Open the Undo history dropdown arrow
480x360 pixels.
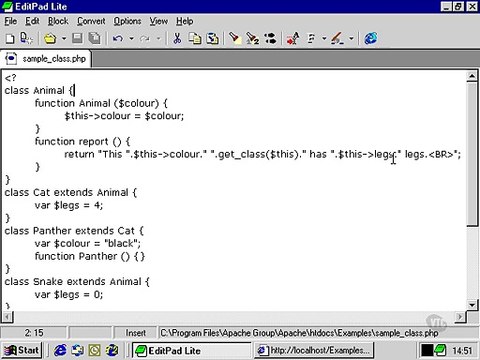[132, 39]
